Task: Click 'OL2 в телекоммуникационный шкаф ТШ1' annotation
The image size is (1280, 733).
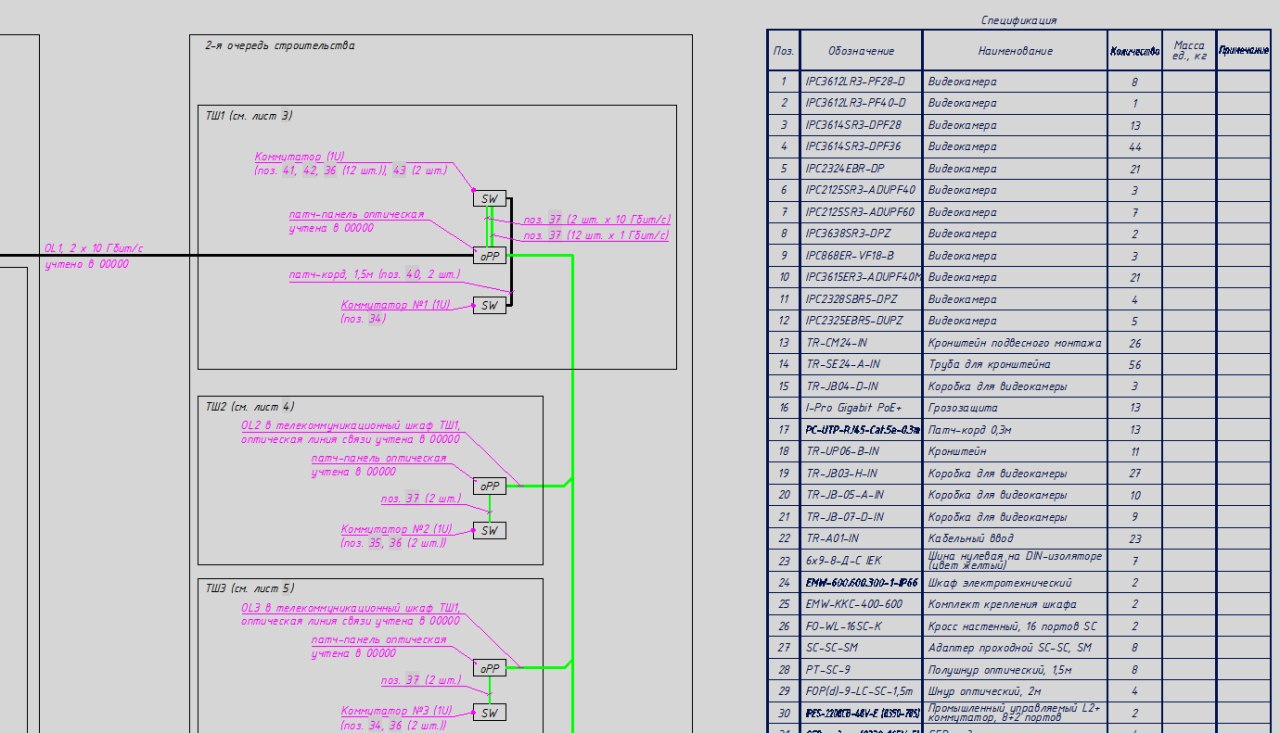Action: [x=349, y=425]
